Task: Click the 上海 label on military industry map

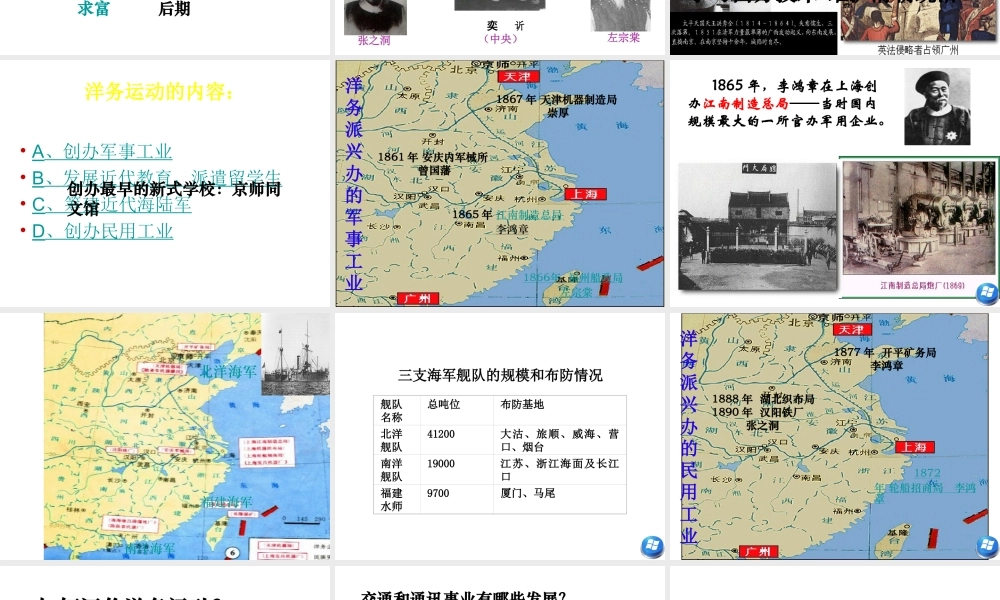Action: point(585,194)
